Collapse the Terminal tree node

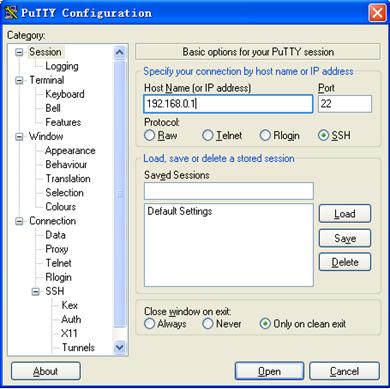tap(19, 80)
